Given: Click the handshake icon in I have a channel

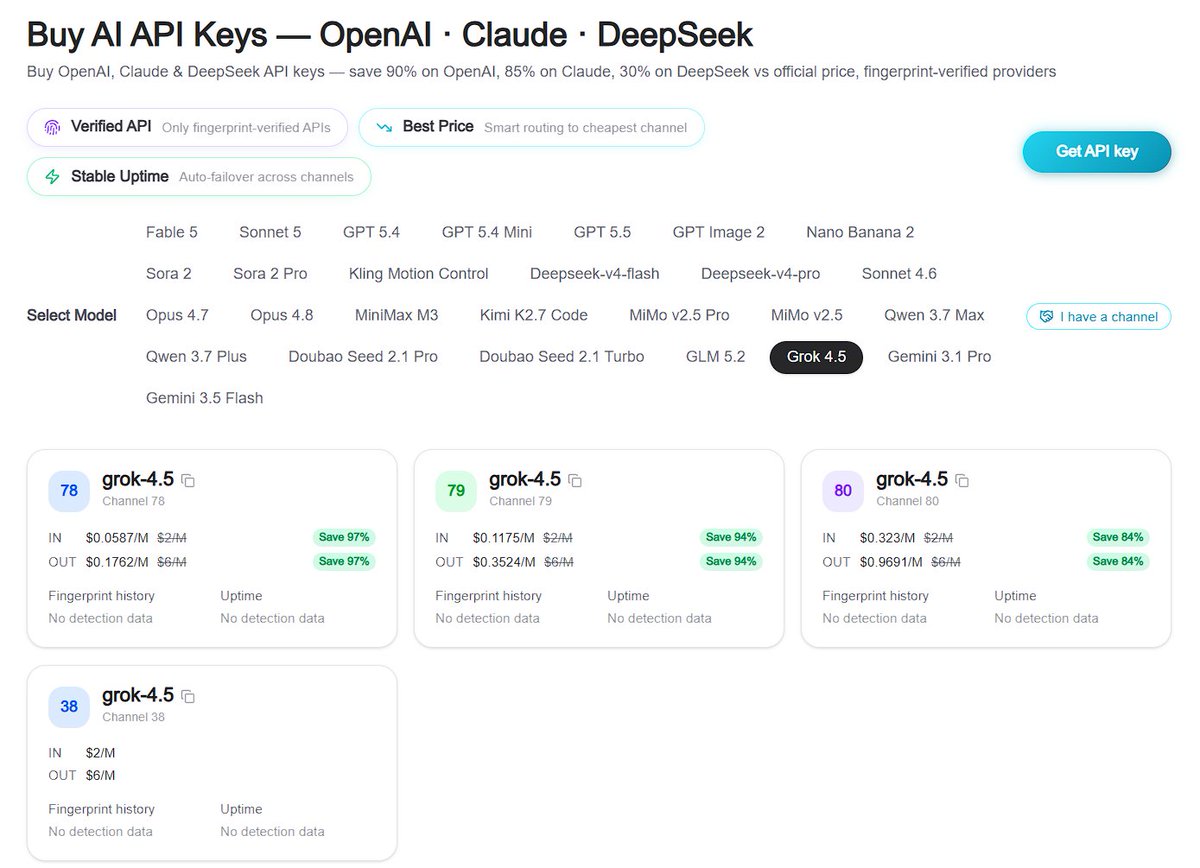Looking at the screenshot, I should click(1046, 316).
